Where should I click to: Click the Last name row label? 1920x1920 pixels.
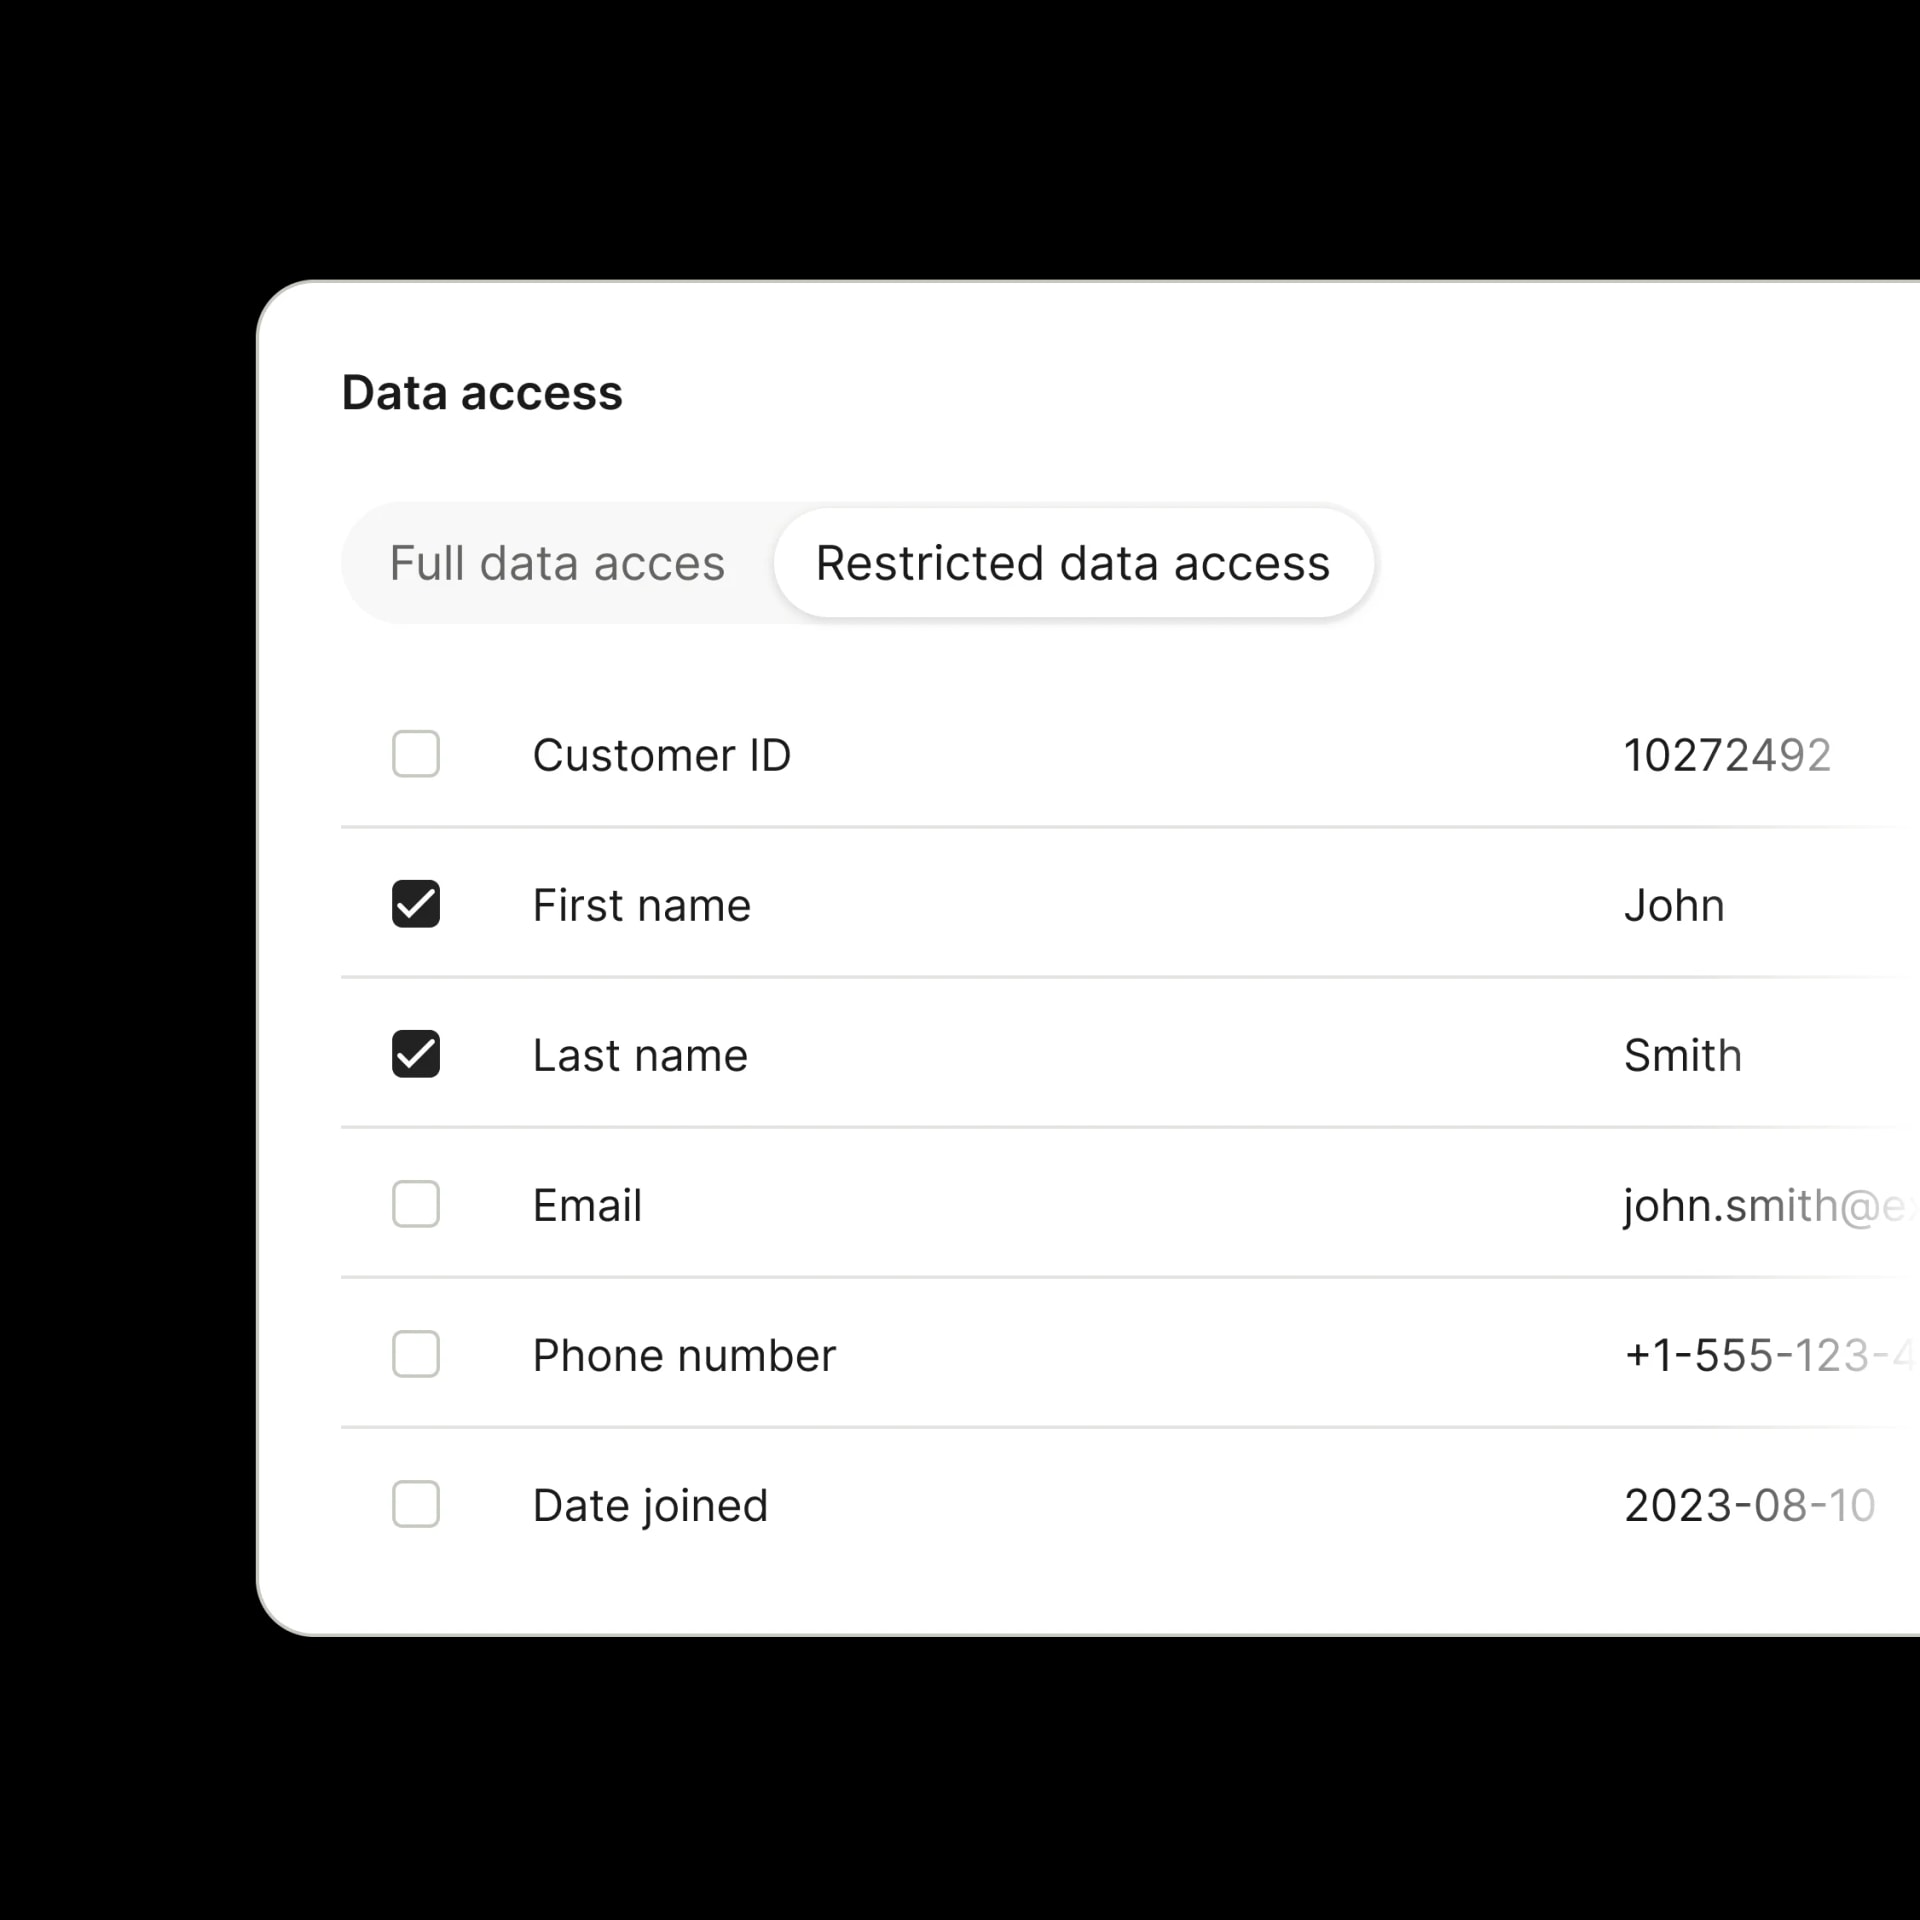(640, 1055)
